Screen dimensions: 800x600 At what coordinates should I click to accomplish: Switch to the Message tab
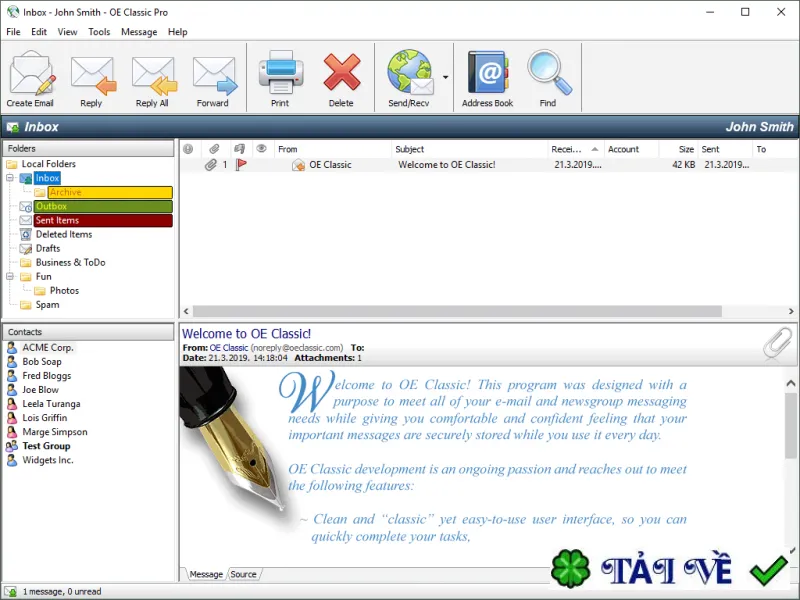click(206, 574)
